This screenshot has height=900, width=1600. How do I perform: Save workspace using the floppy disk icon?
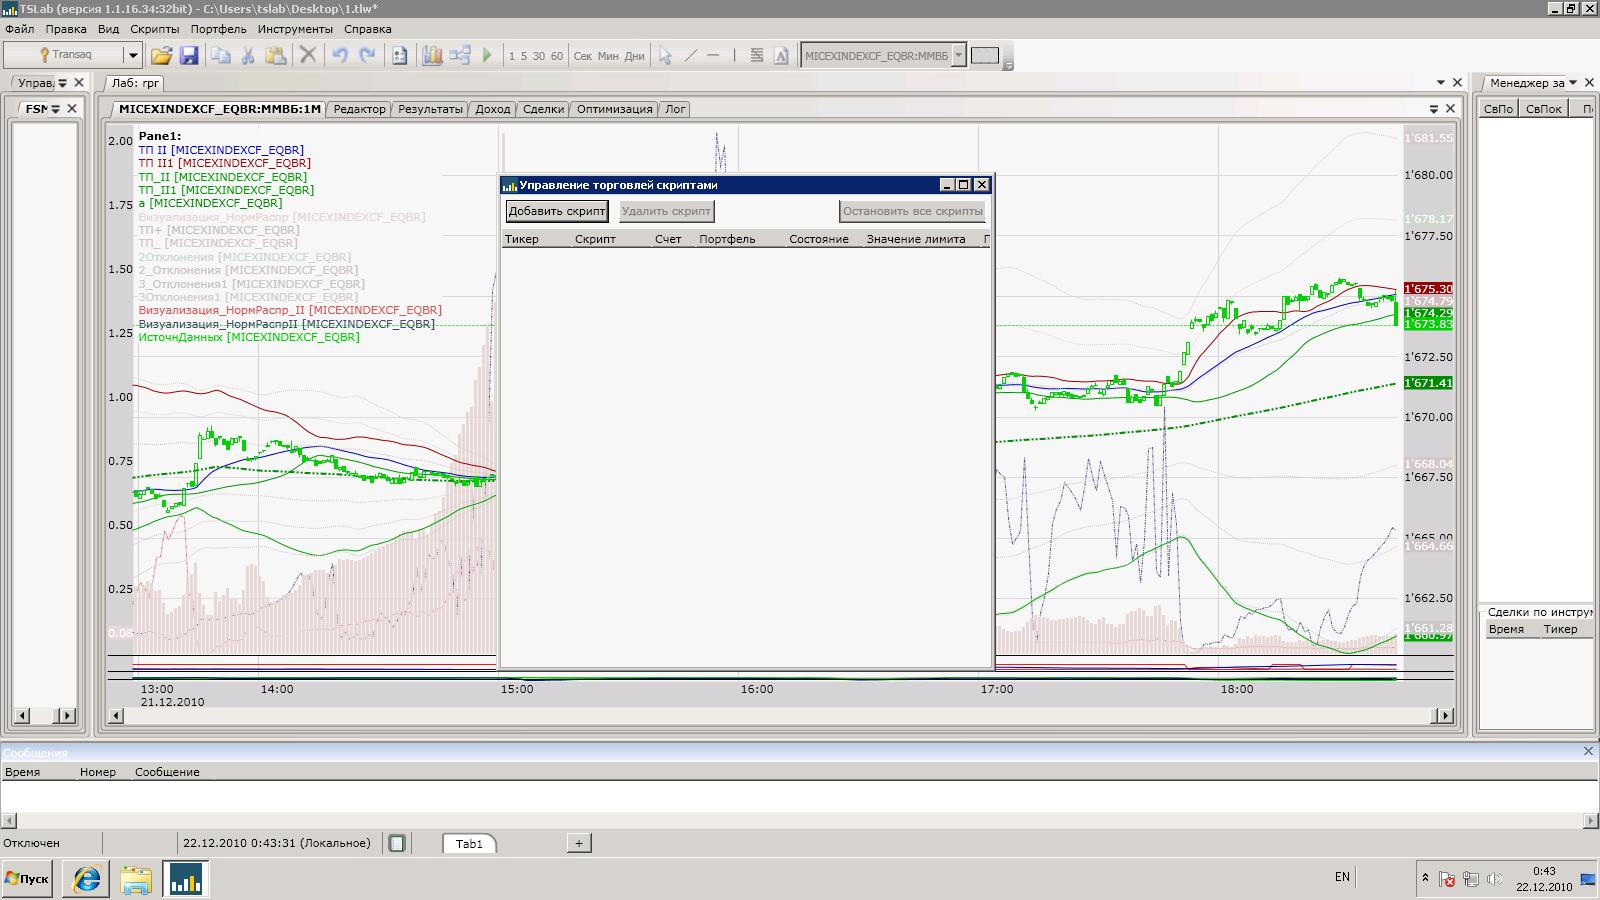coord(188,56)
